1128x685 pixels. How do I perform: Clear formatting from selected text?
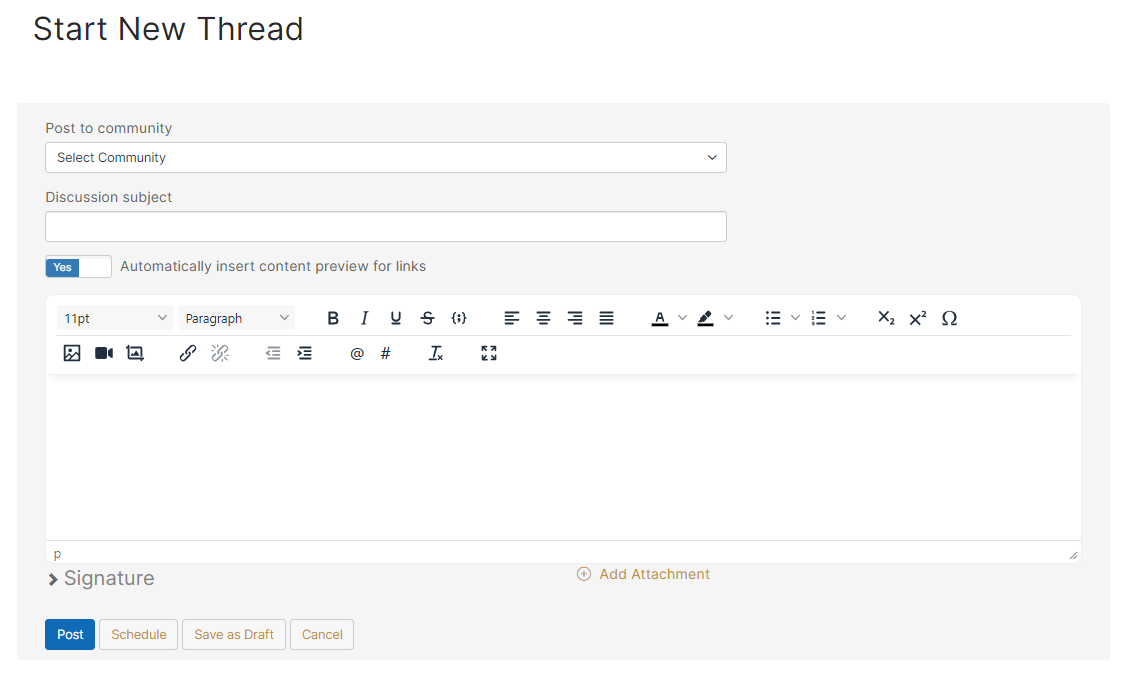click(x=436, y=353)
